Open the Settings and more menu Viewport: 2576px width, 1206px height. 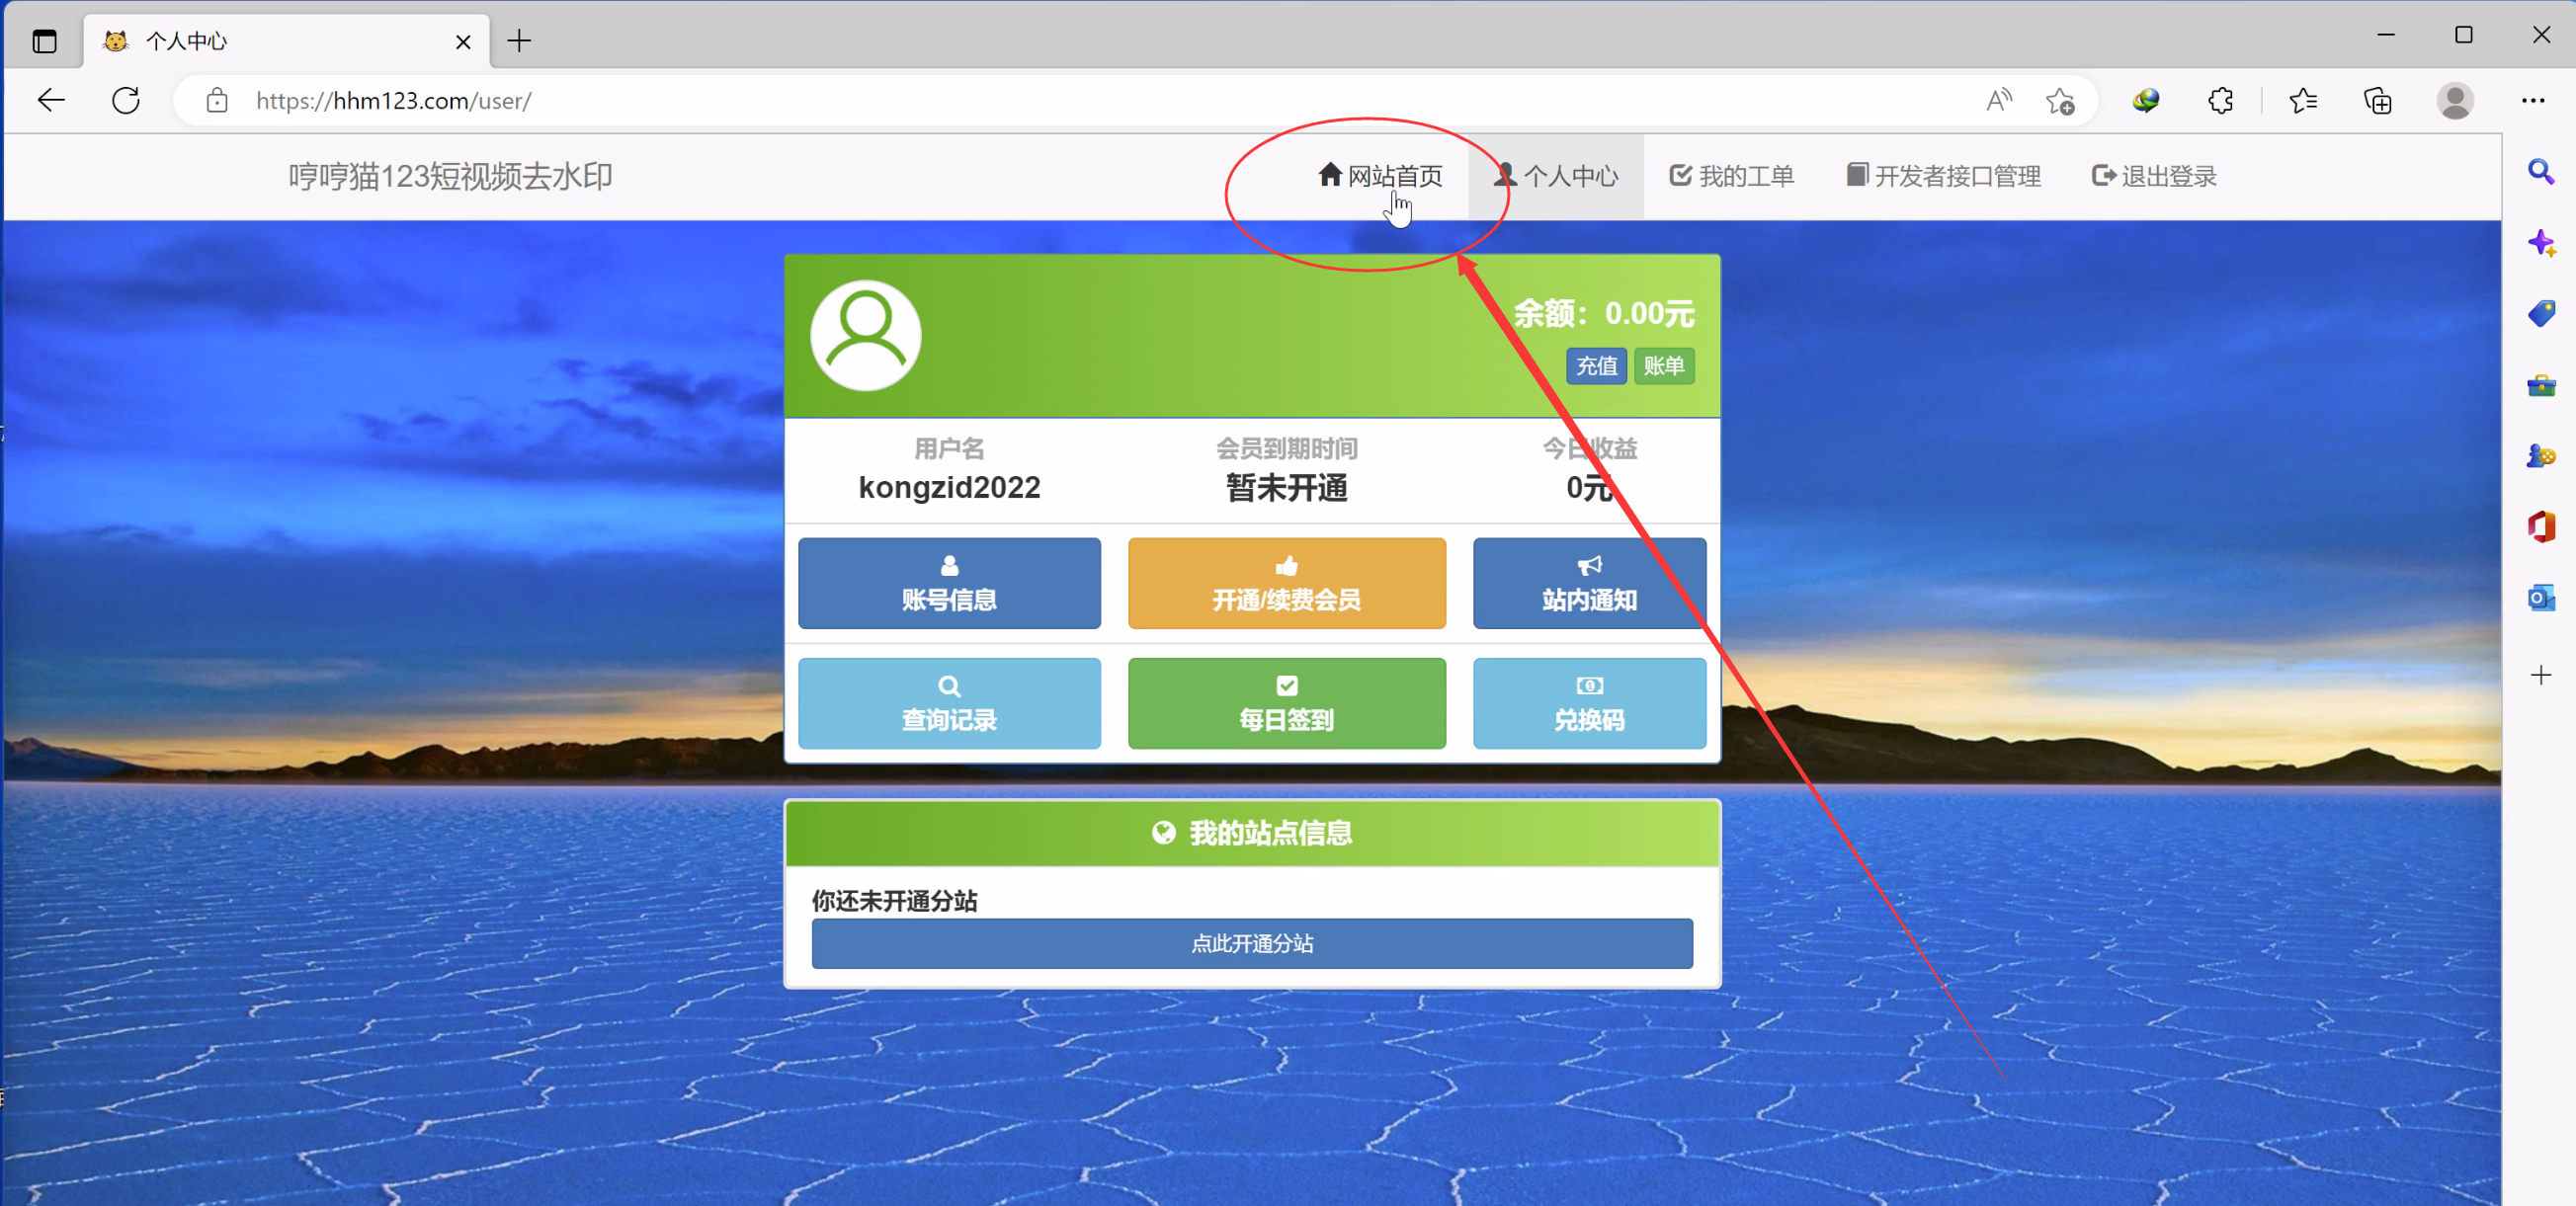[x=2533, y=101]
